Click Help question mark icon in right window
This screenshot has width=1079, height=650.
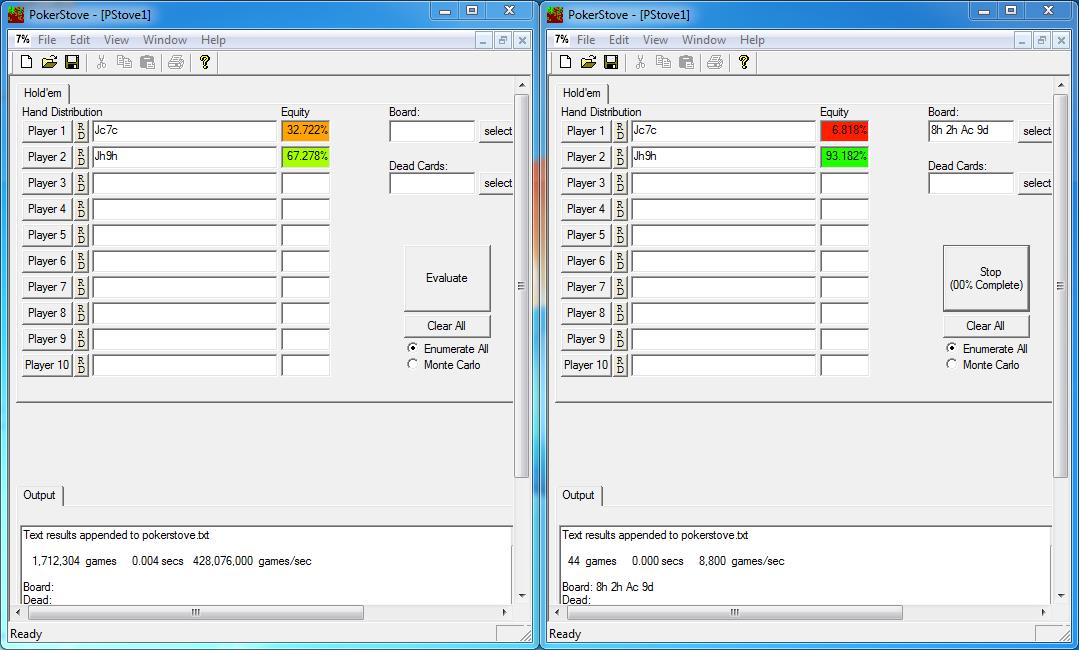(x=744, y=62)
